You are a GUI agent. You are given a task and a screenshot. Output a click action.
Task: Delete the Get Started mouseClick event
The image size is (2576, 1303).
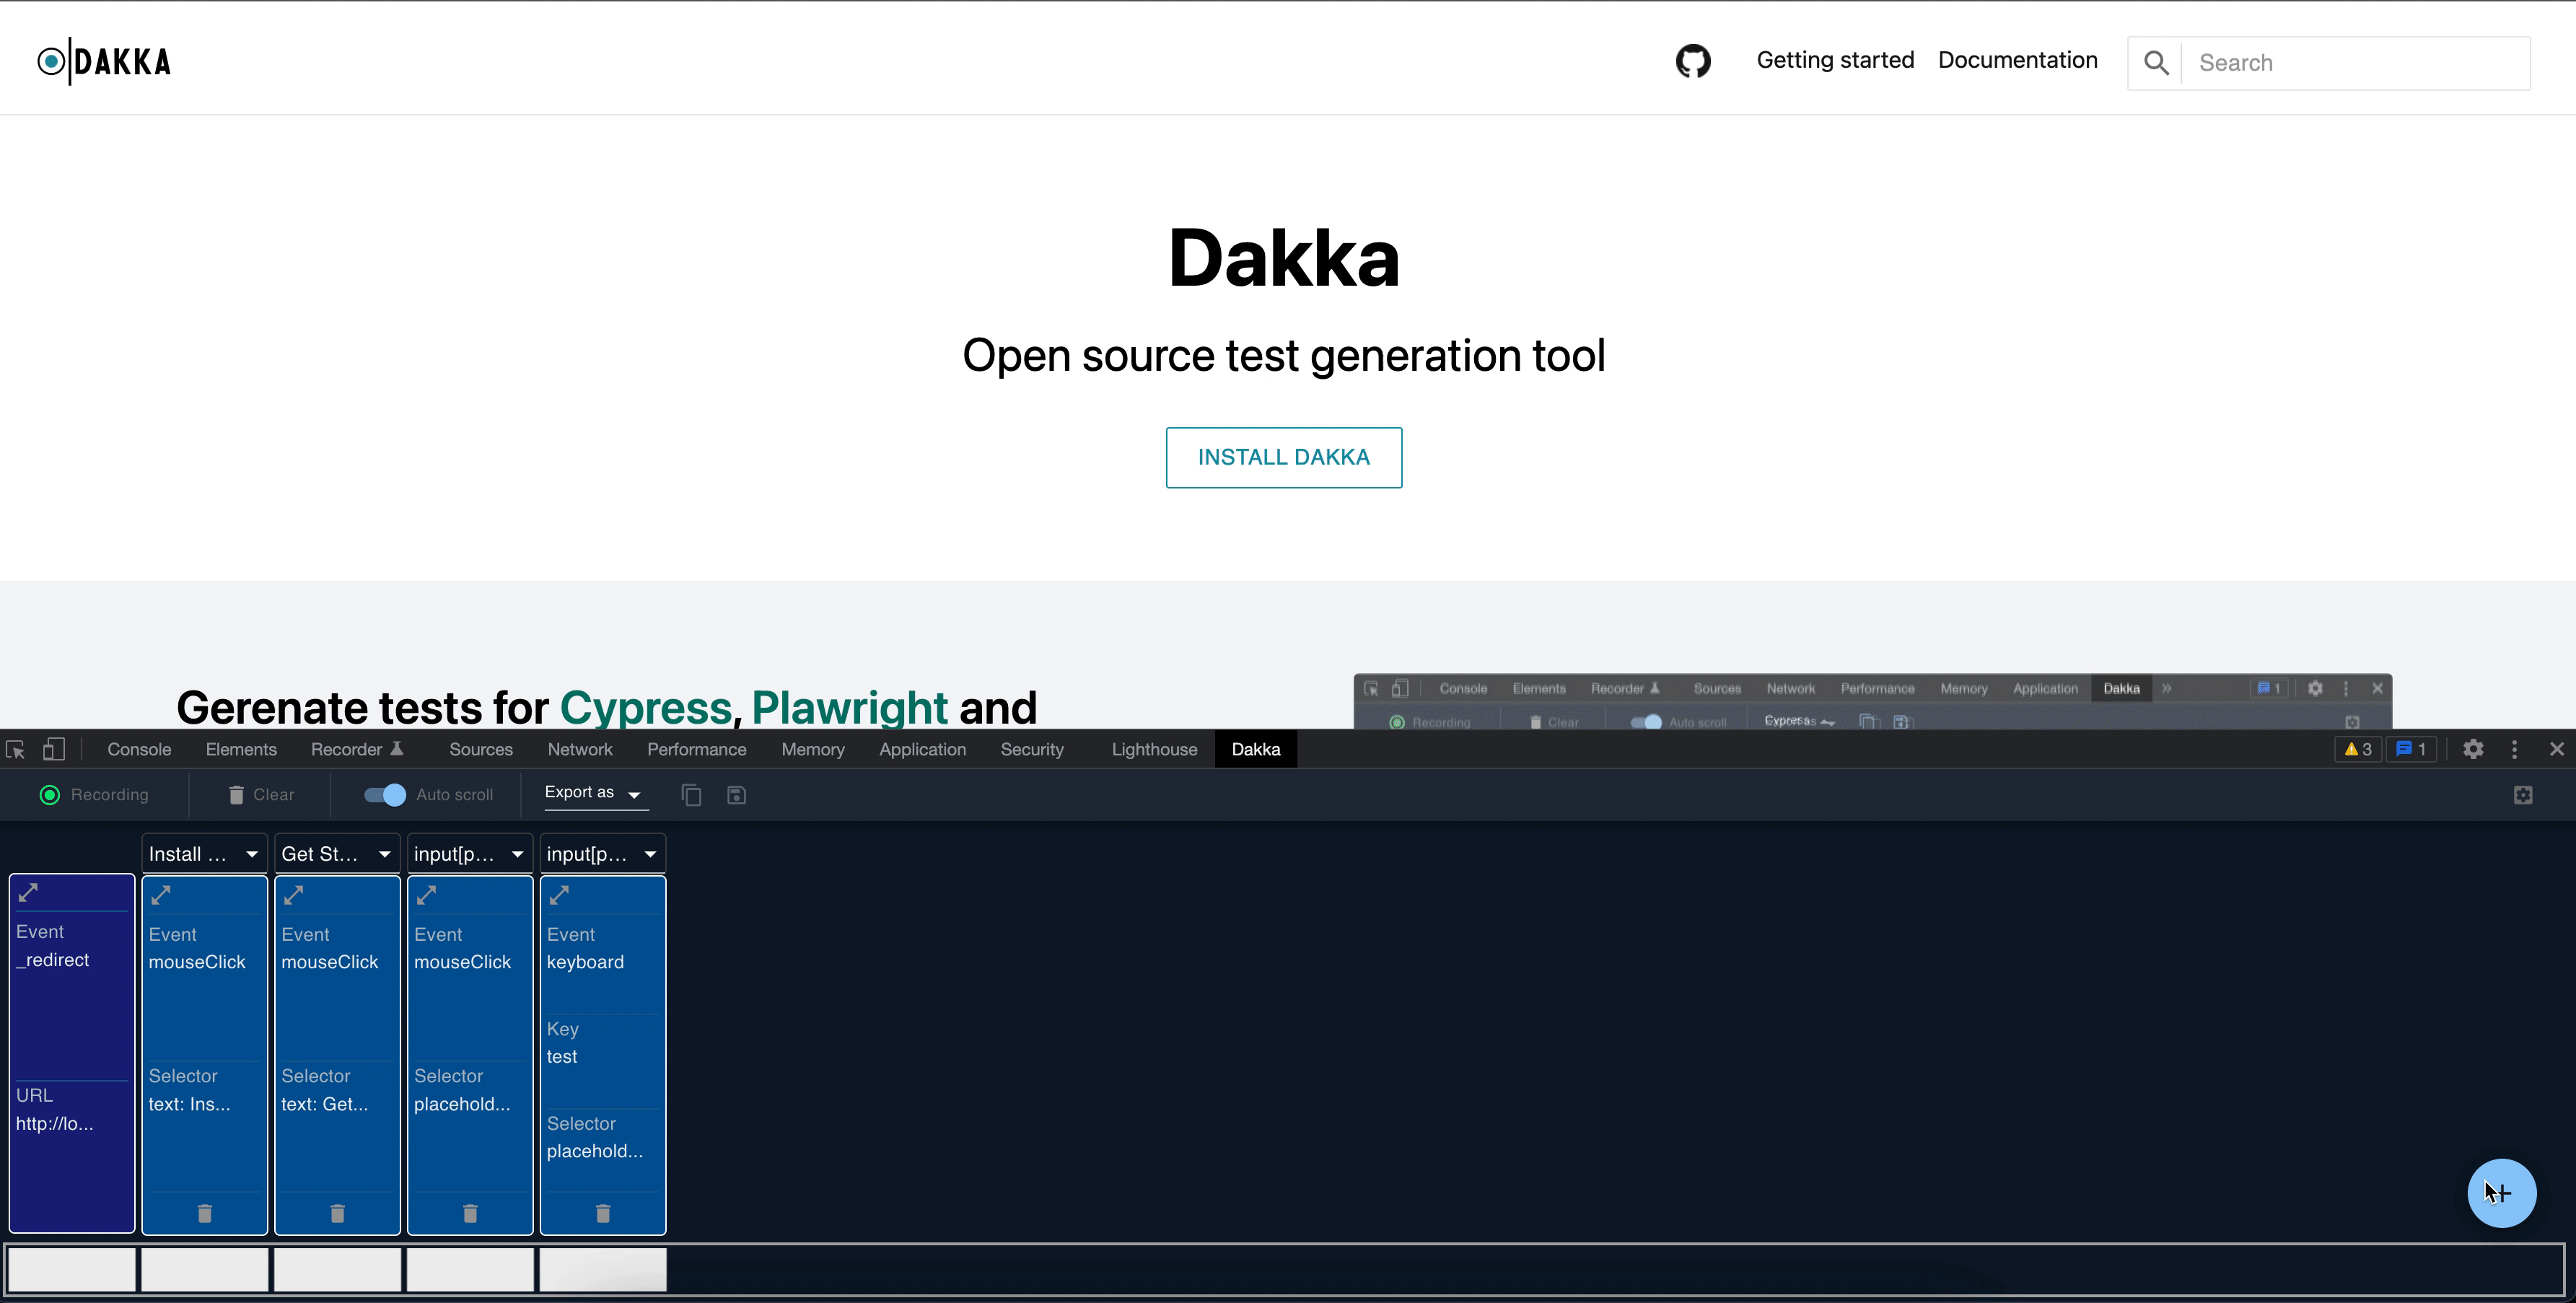point(338,1213)
